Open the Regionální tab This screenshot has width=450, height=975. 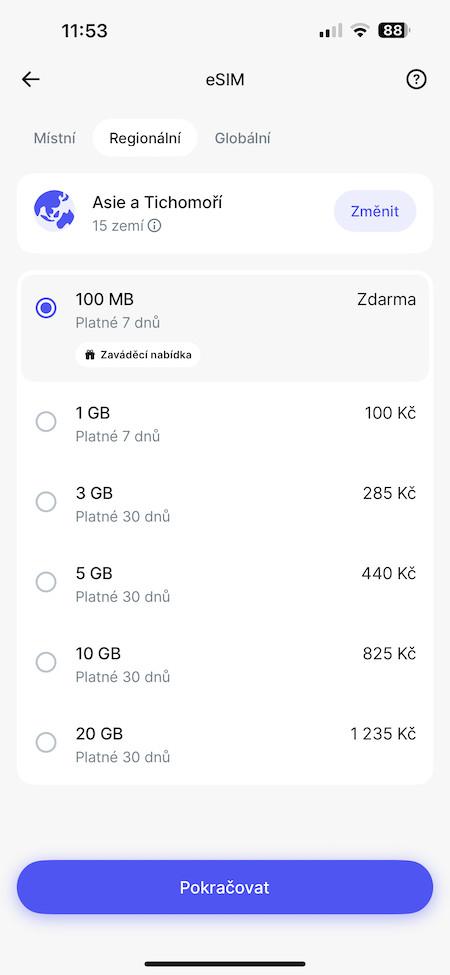click(145, 138)
